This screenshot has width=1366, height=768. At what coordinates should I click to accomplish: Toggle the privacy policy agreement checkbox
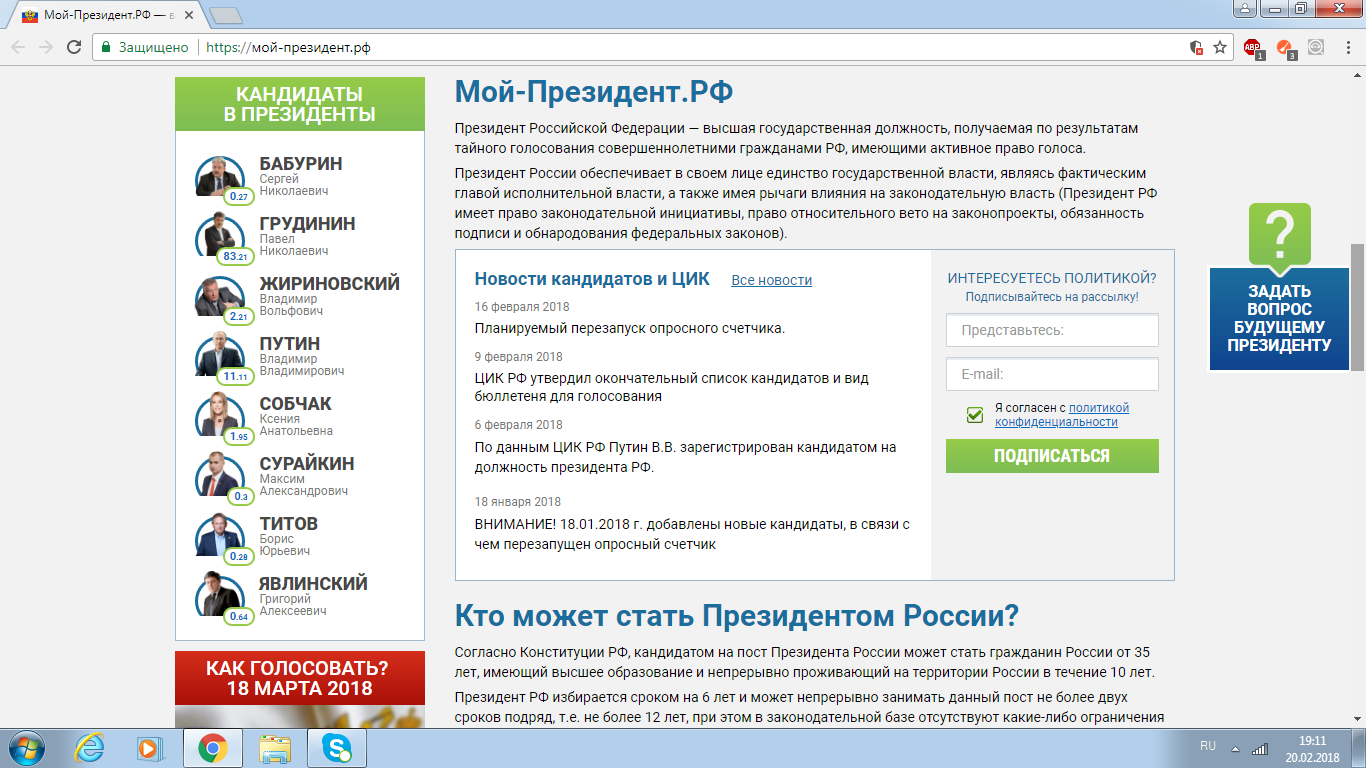tap(975, 415)
